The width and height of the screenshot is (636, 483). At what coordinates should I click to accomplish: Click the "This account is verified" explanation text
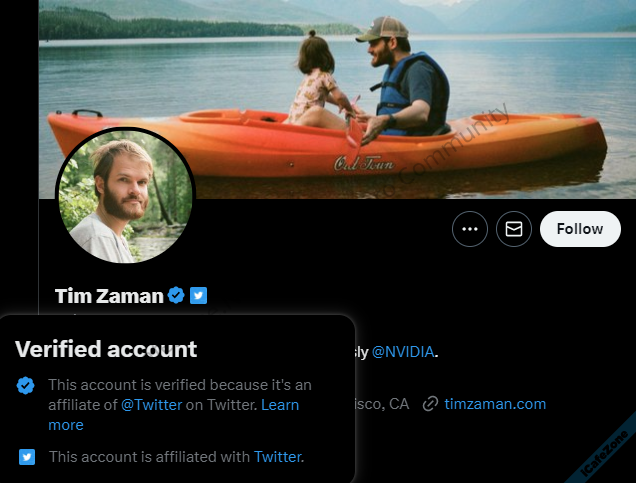[180, 385]
